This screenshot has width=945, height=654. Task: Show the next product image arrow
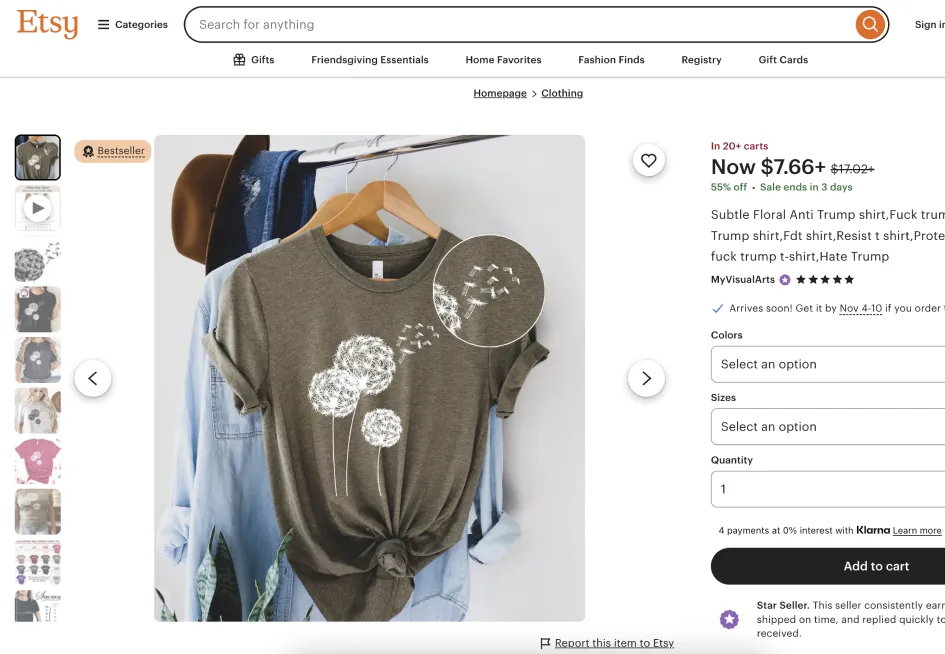(646, 378)
